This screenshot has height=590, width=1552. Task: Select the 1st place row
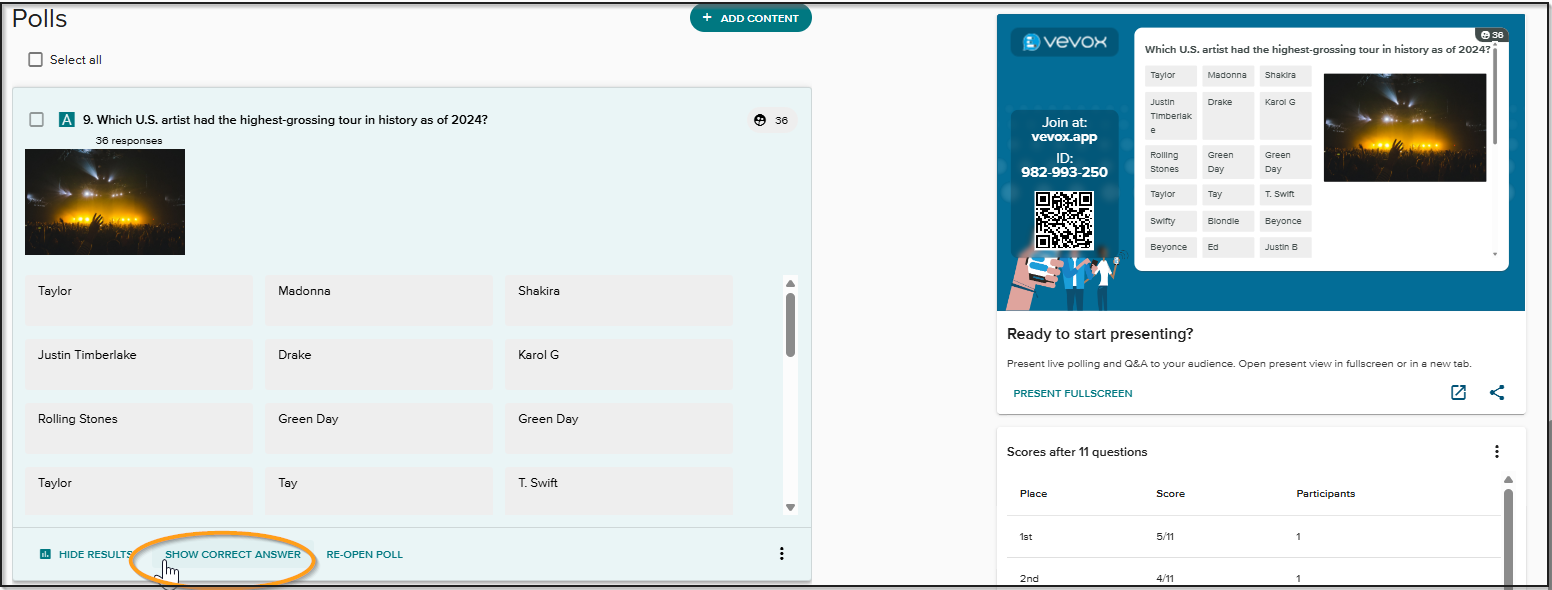pos(1254,537)
